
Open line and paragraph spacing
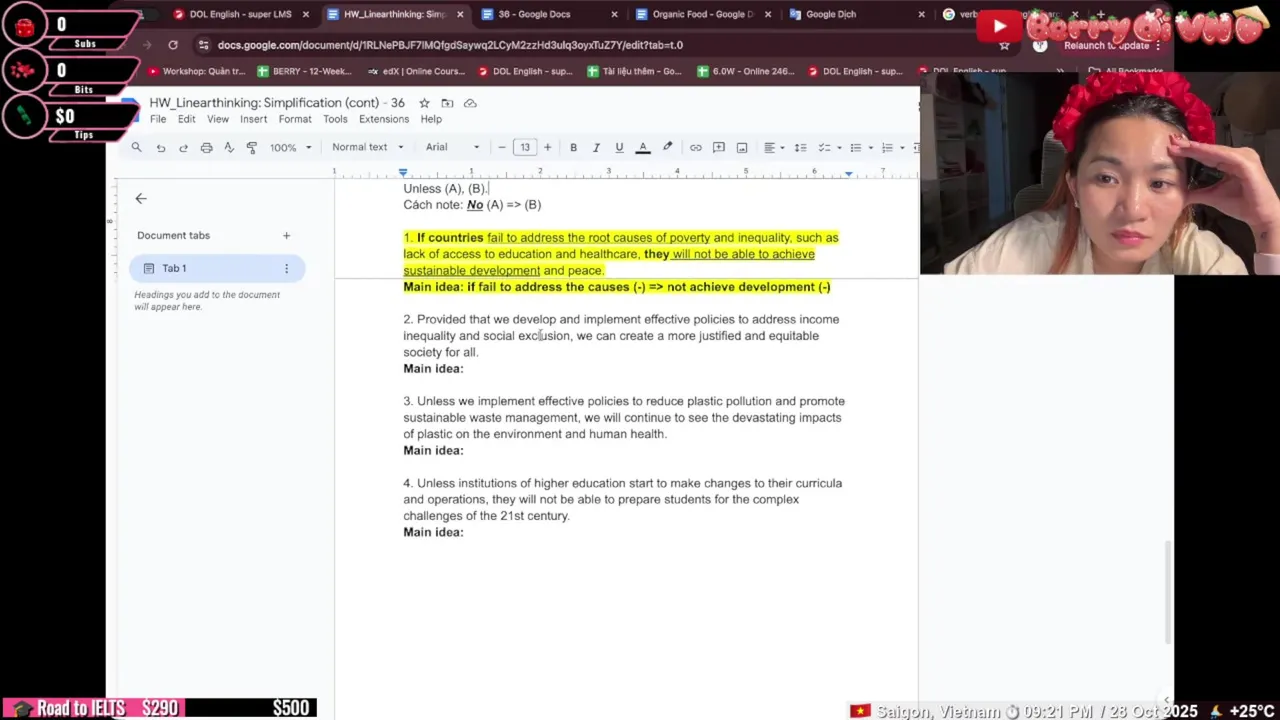coord(800,148)
